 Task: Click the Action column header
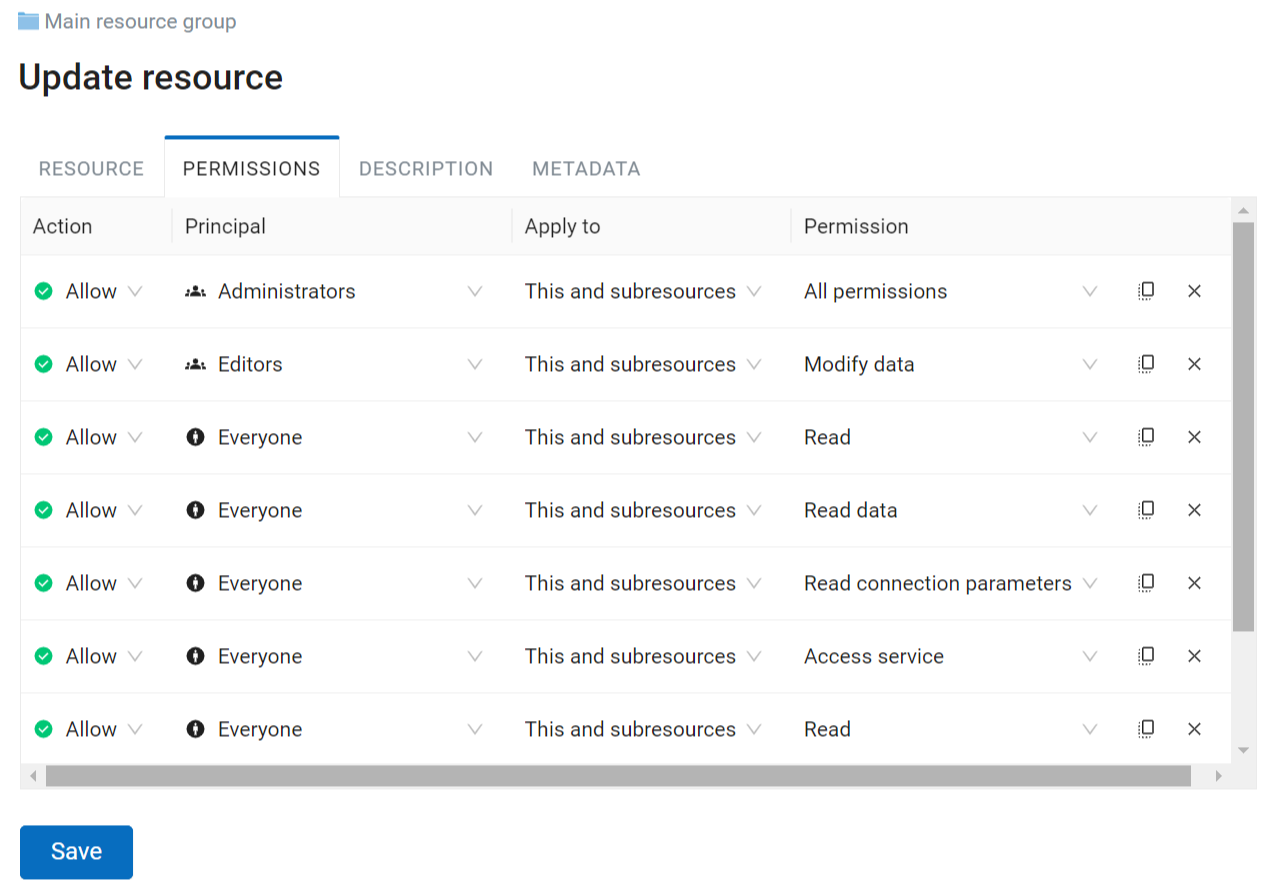[x=62, y=226]
